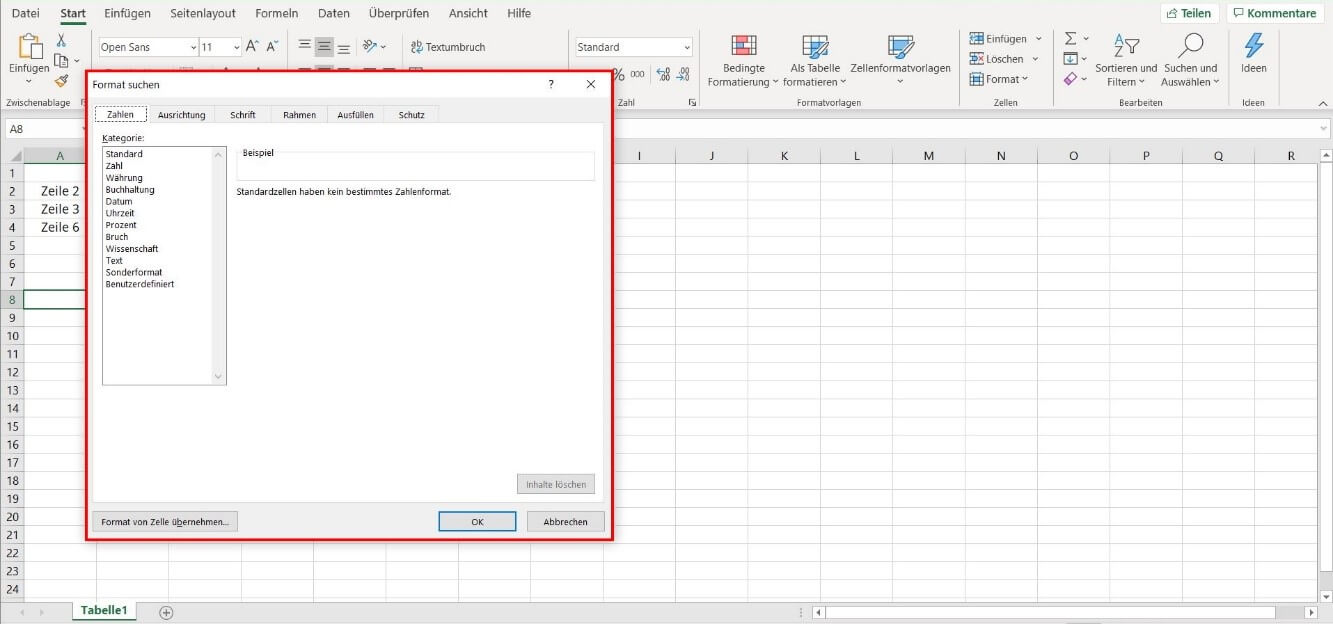This screenshot has height=624, width=1333.
Task: Click the Textumbruch wrap text button
Action: [x=447, y=47]
